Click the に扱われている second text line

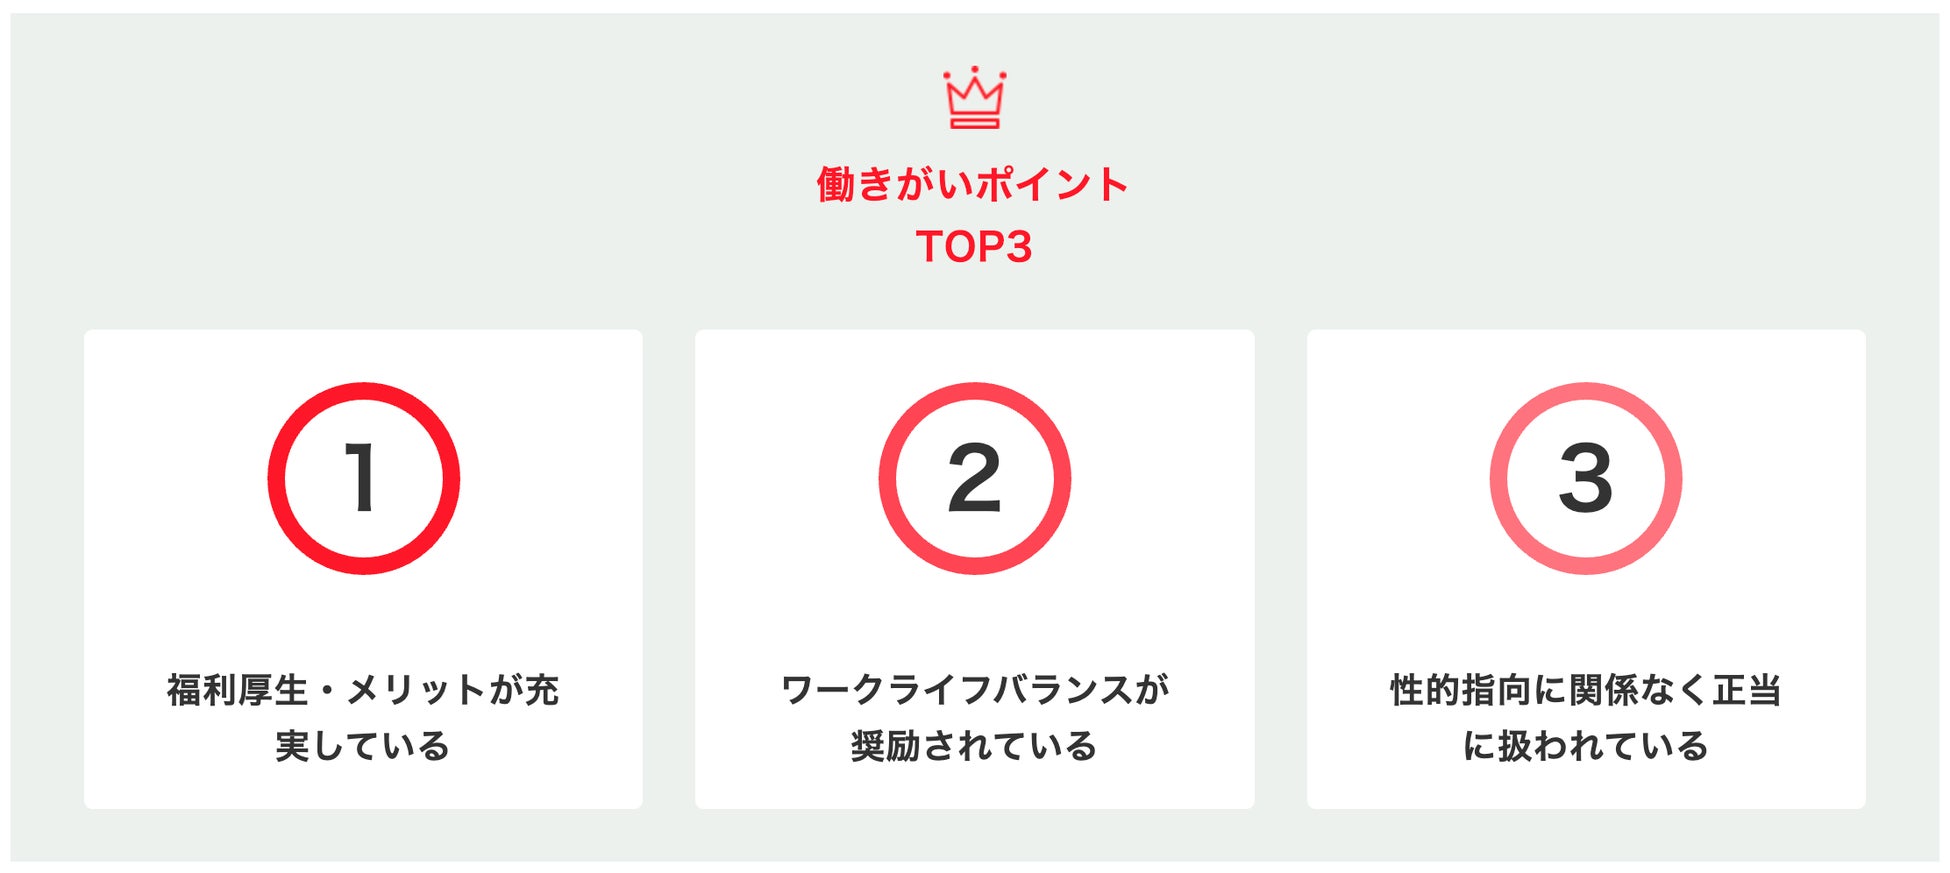[x=1586, y=746]
